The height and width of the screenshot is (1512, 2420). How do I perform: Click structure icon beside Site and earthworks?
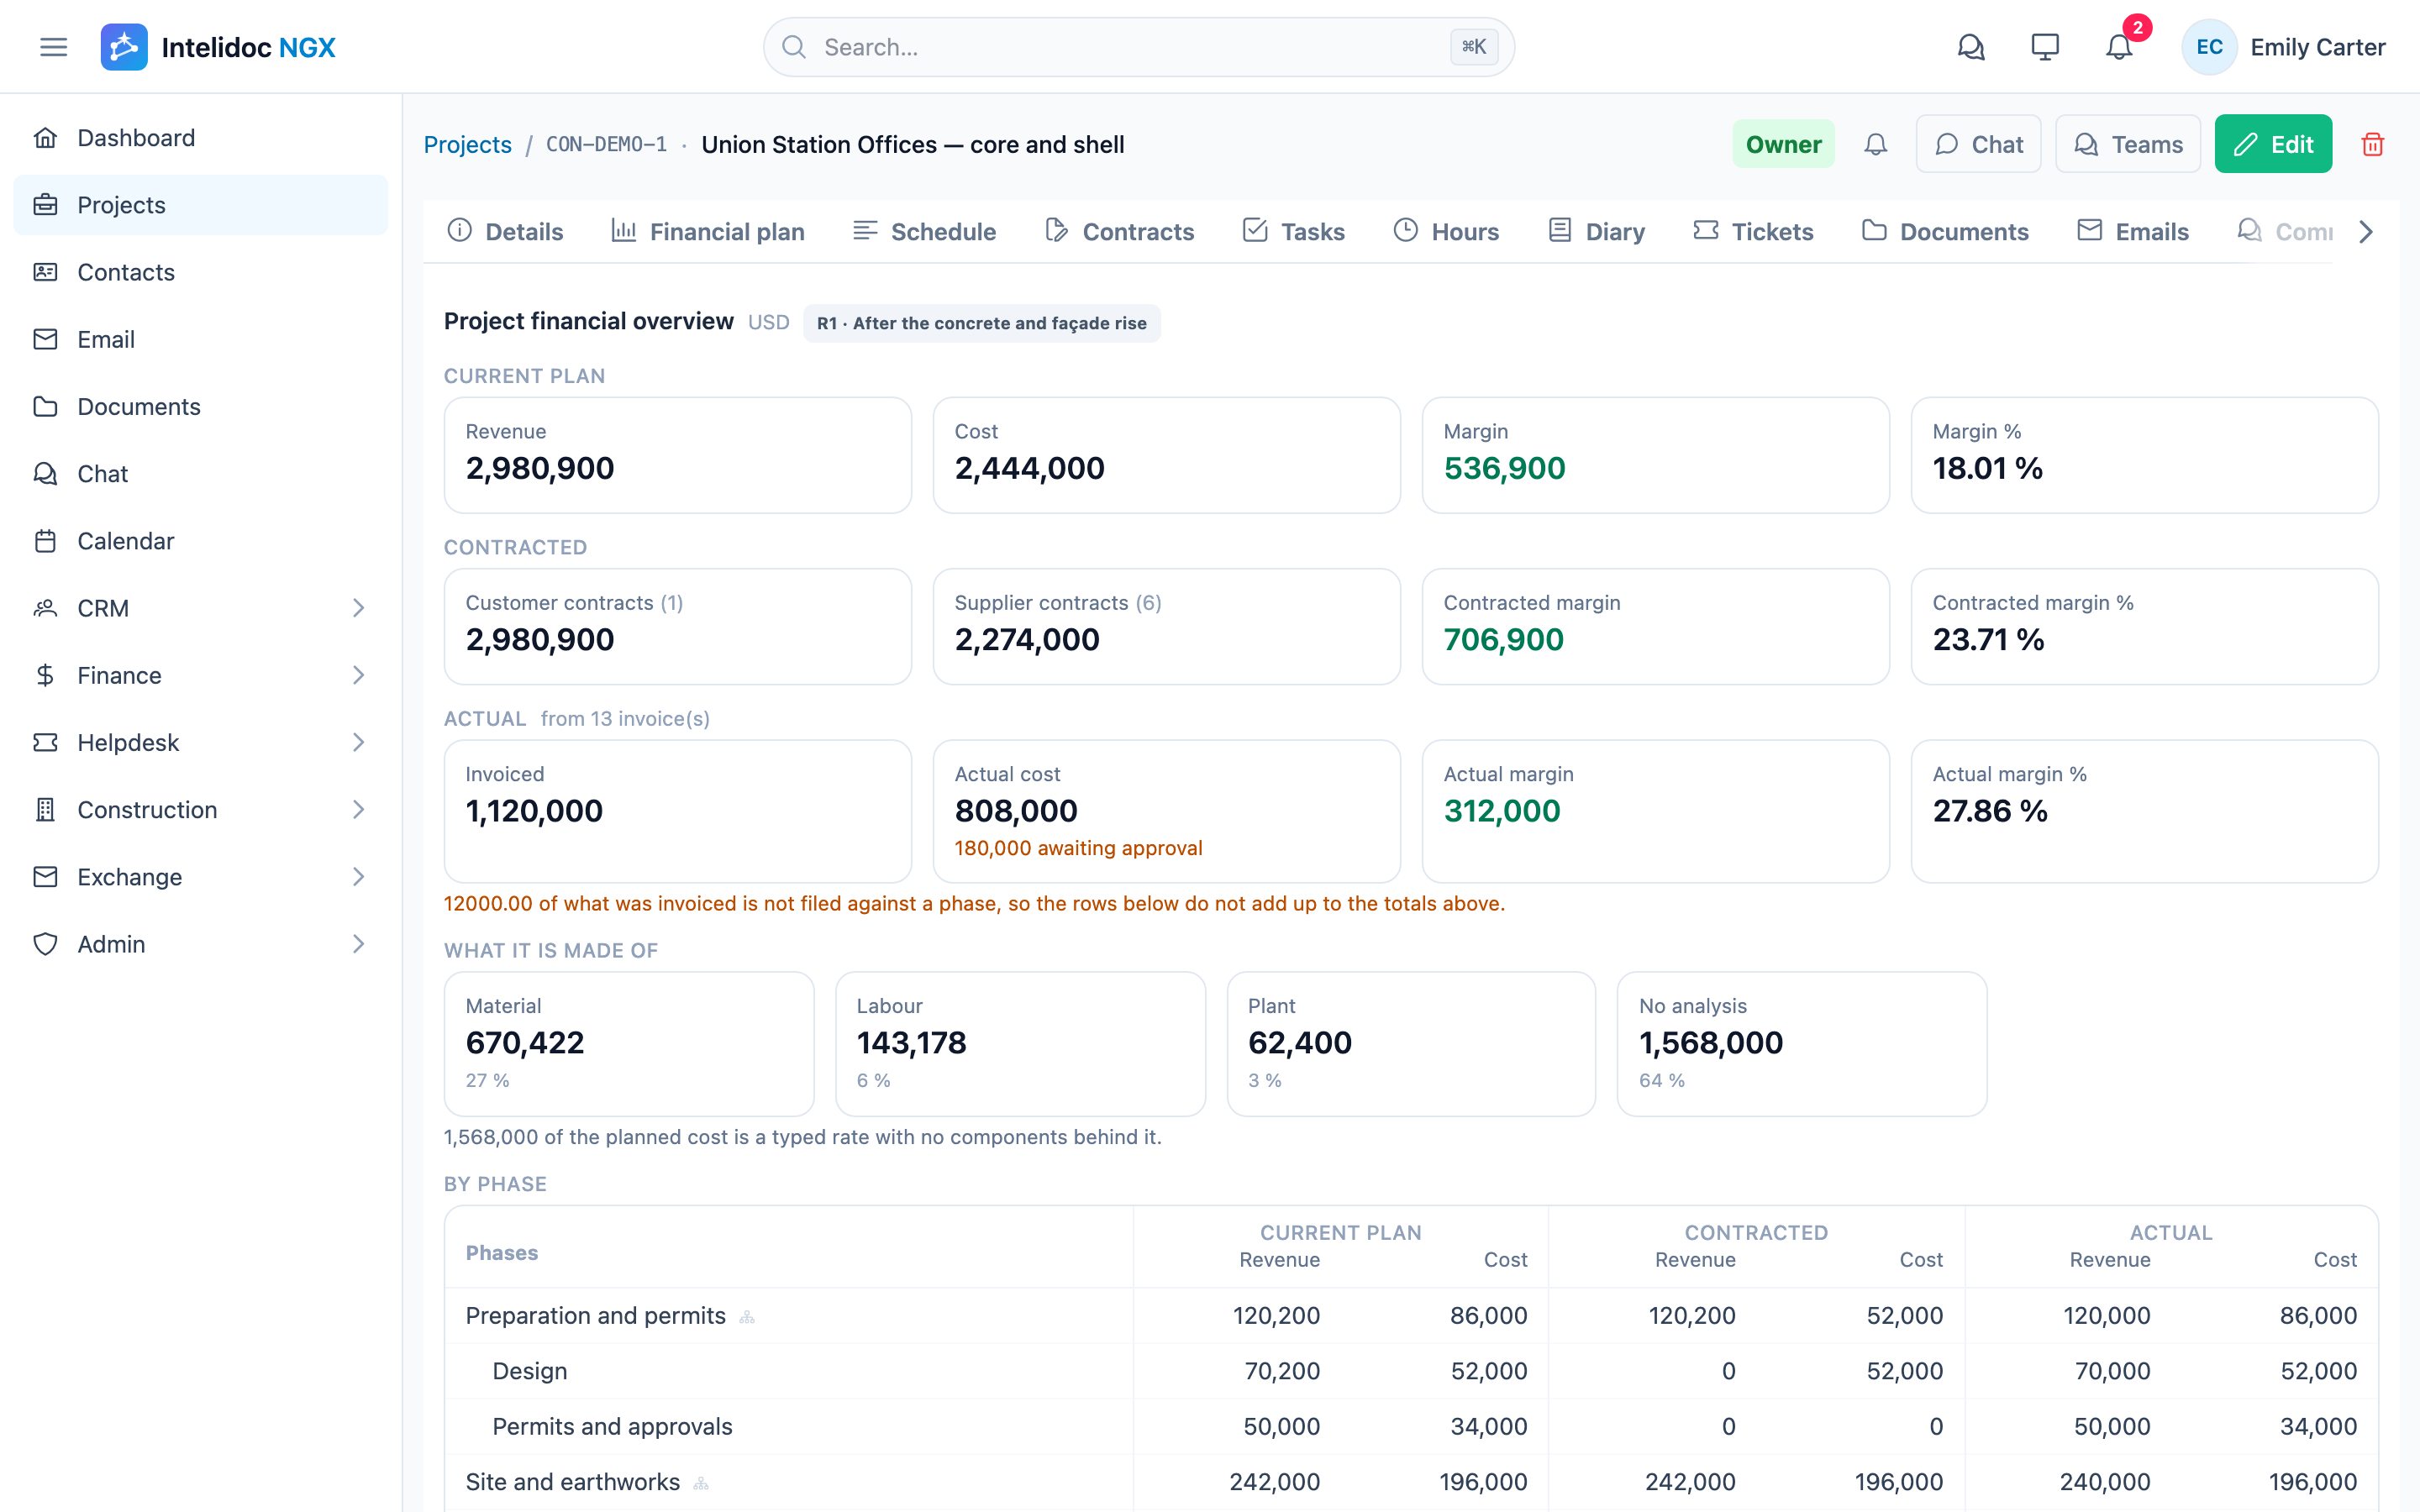[701, 1483]
